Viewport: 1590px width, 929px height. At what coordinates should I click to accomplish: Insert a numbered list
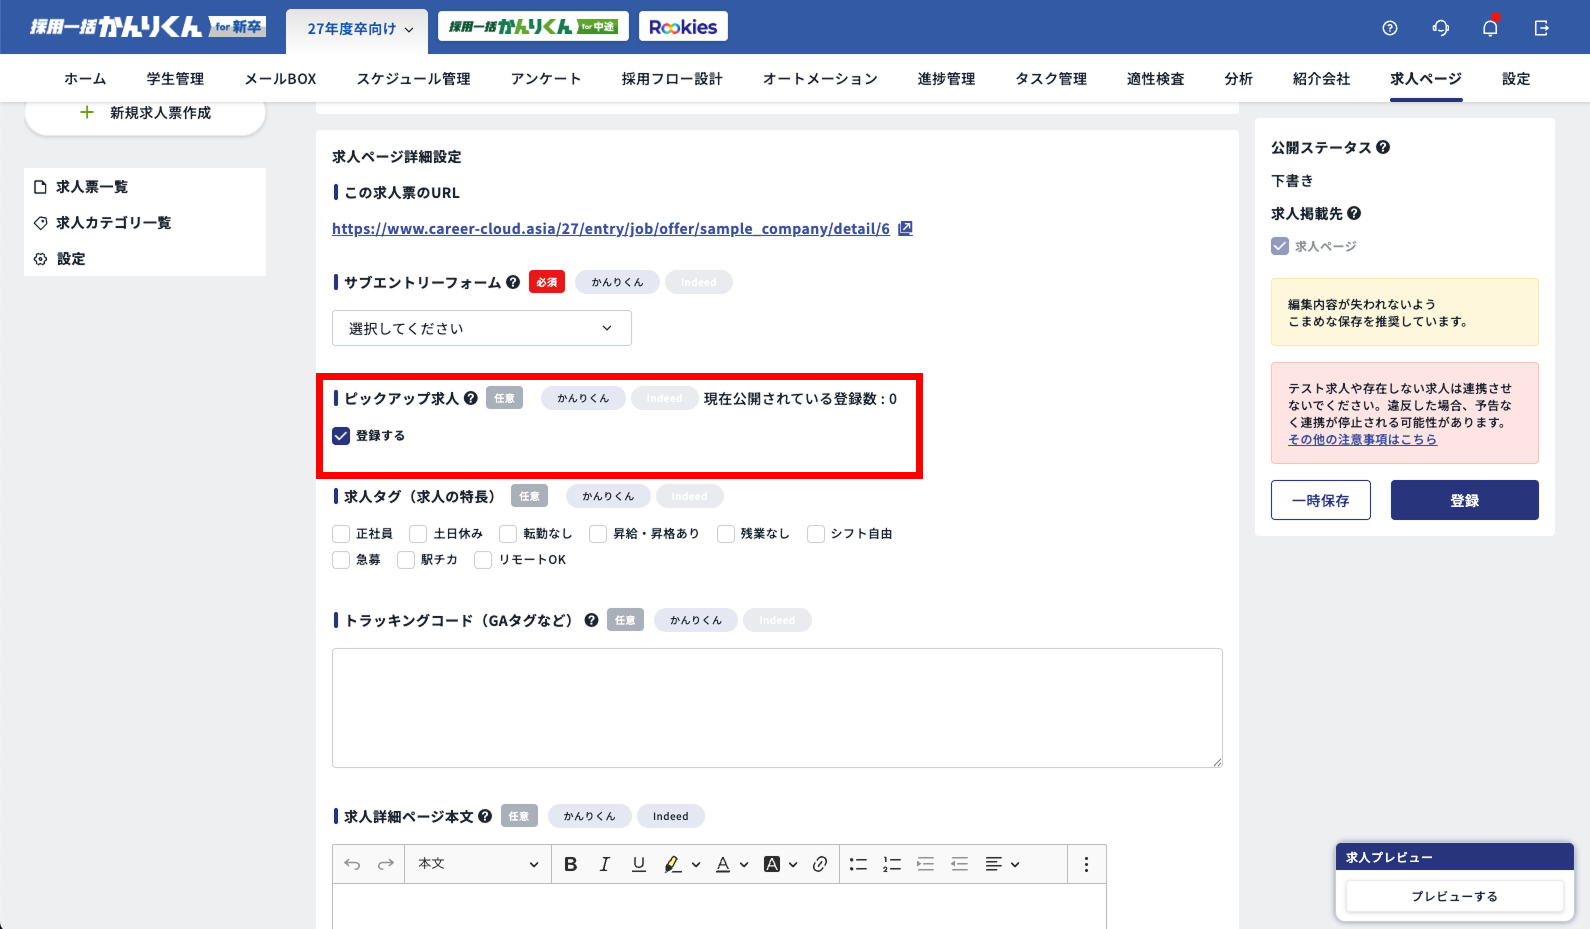point(892,865)
